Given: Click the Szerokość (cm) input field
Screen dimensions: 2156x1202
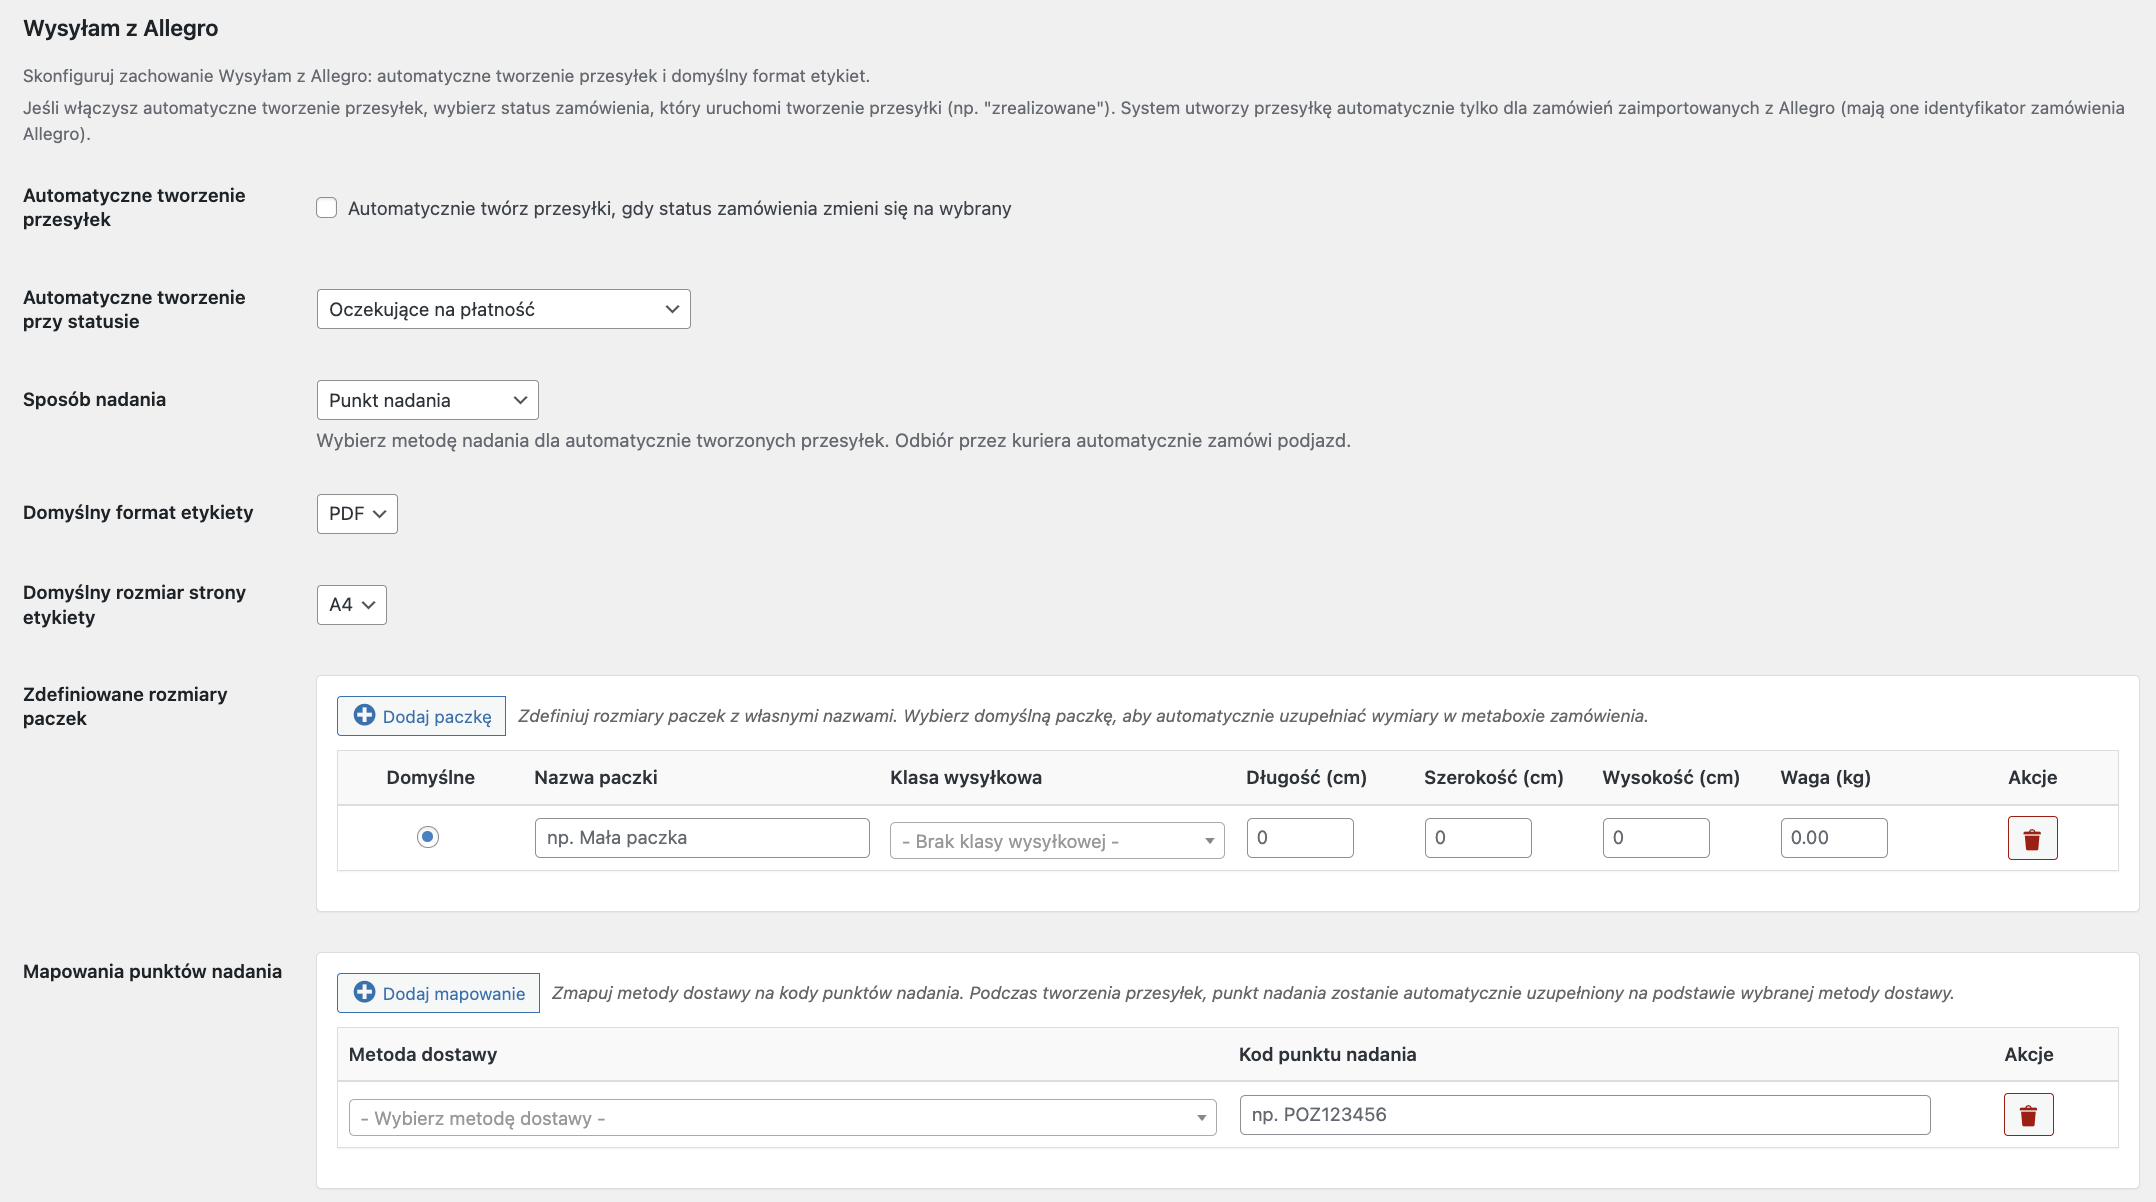Looking at the screenshot, I should [1477, 838].
